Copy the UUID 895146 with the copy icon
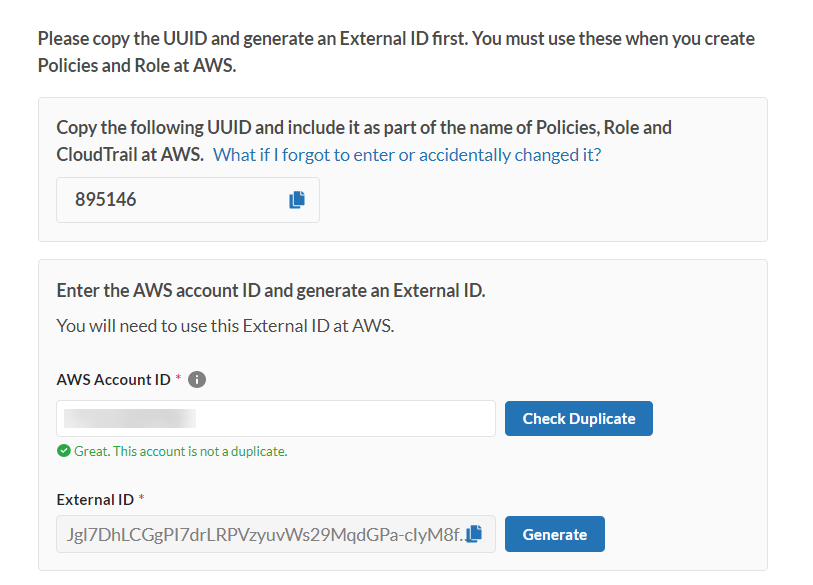Image resolution: width=813 pixels, height=585 pixels. point(297,200)
